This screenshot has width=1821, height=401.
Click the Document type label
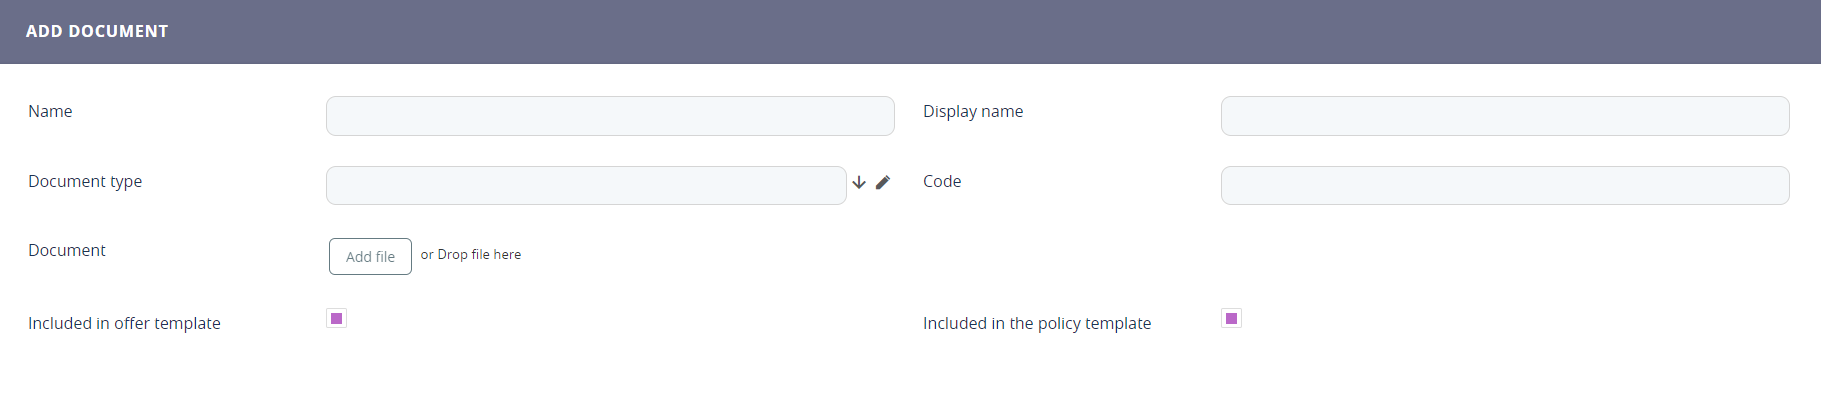[85, 182]
